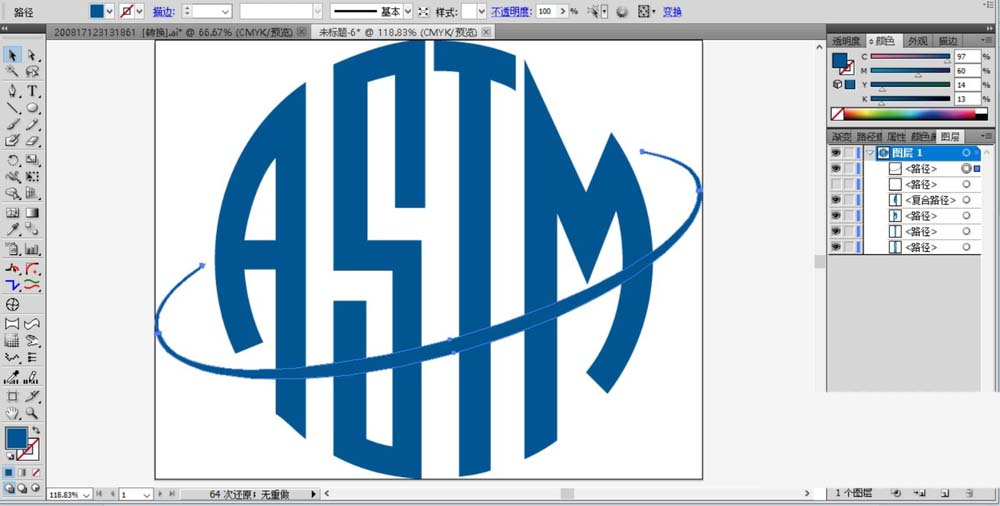Select the Blend tool
Image resolution: width=1000 pixels, height=506 pixels.
pyautogui.click(x=33, y=229)
